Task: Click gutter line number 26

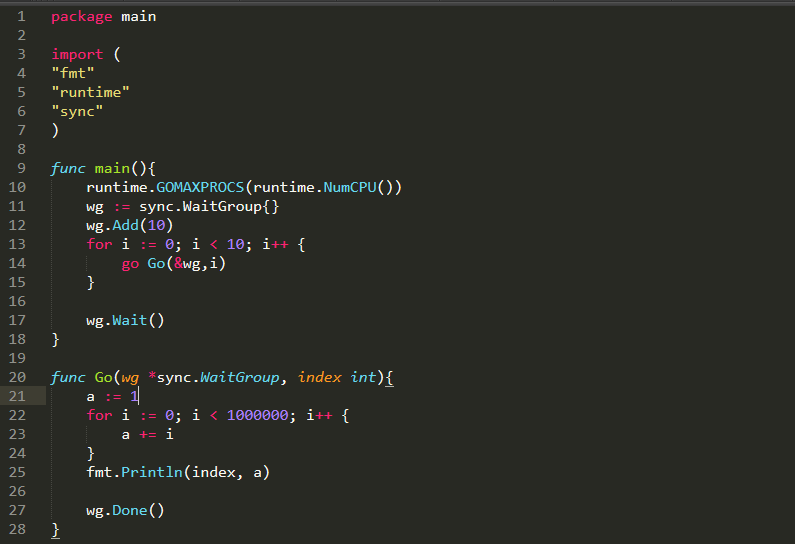Action: [x=17, y=491]
